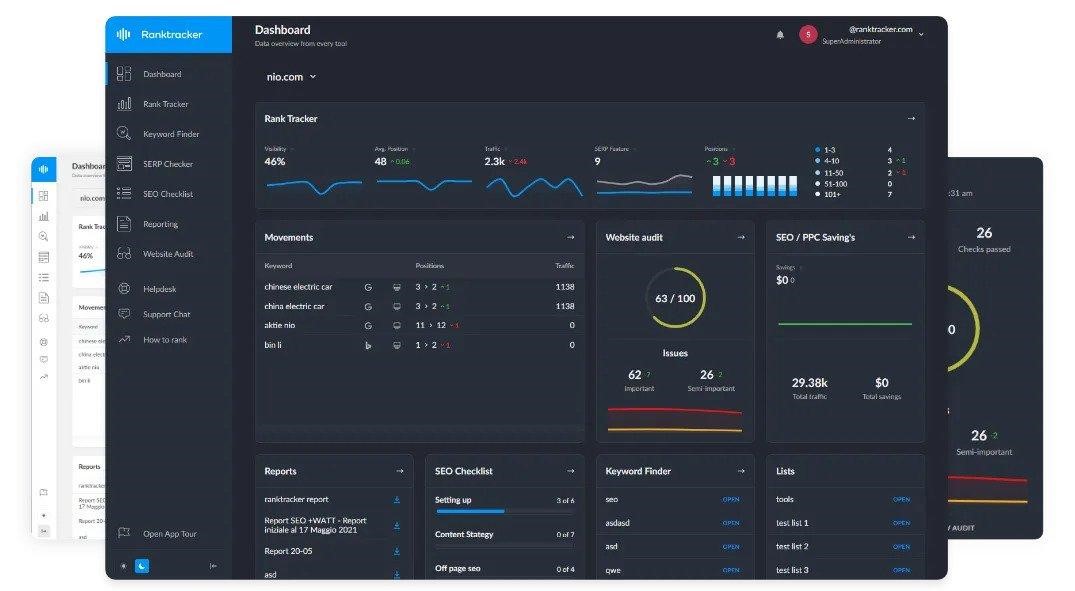Select the aktie nio keyword row
This screenshot has height=591, width=1075.
coord(420,326)
